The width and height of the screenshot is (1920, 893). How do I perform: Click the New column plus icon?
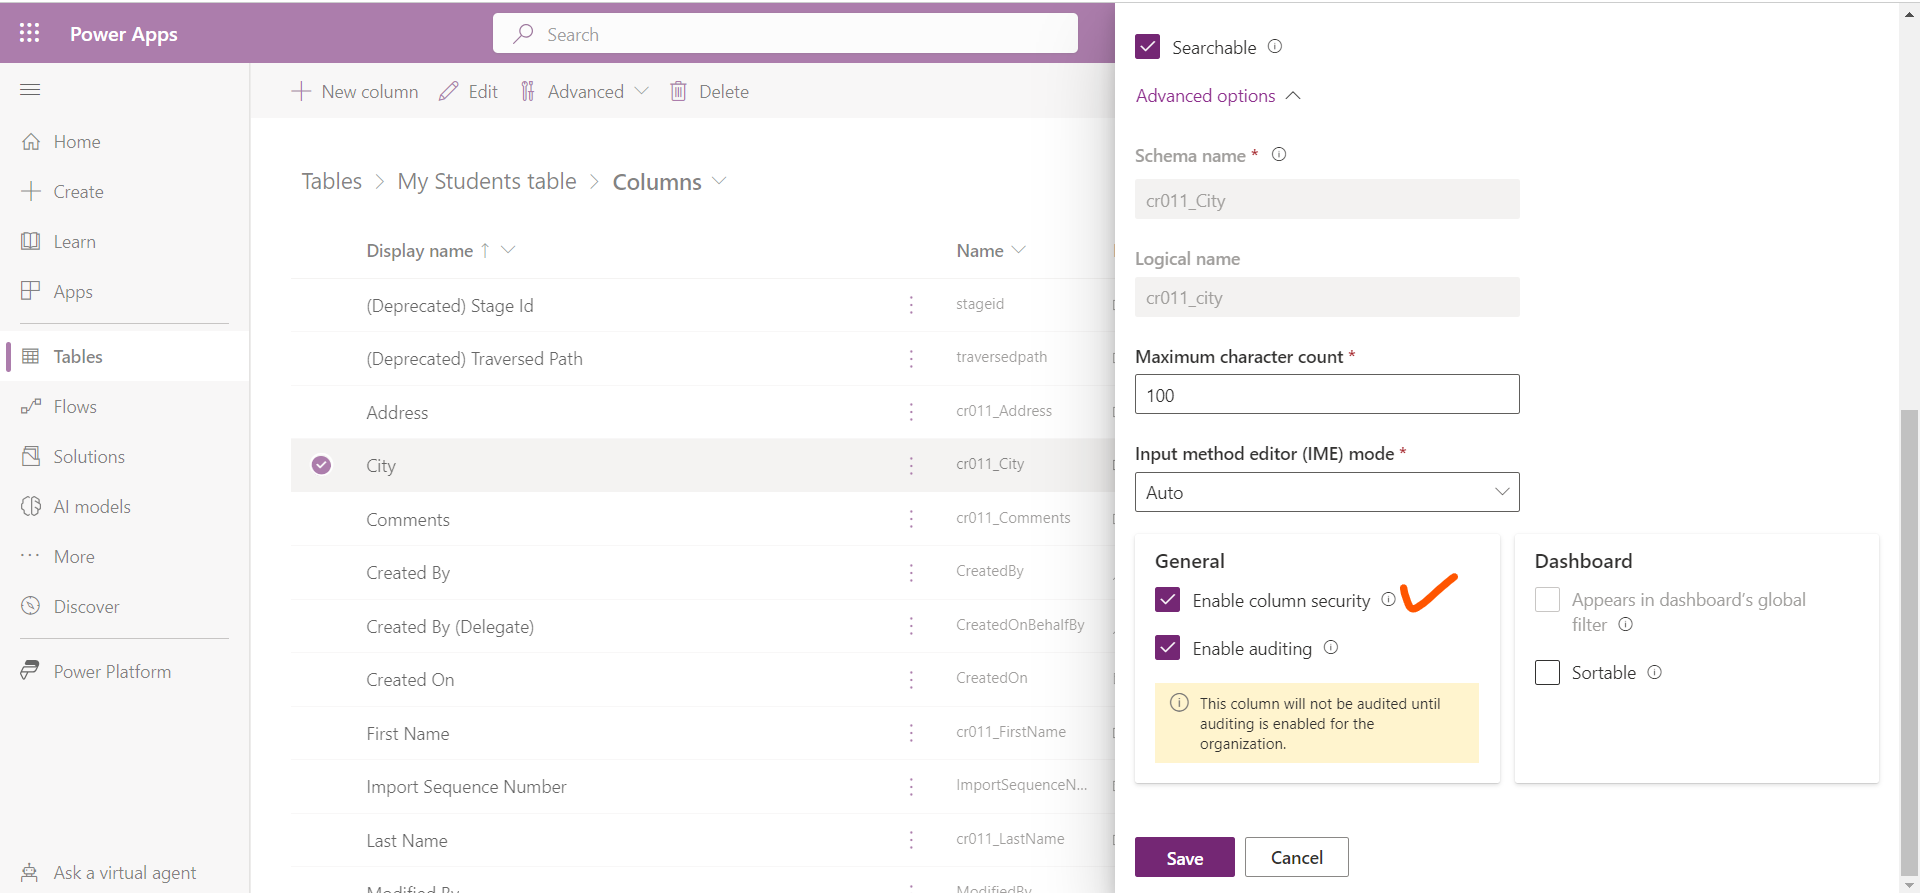click(x=301, y=92)
